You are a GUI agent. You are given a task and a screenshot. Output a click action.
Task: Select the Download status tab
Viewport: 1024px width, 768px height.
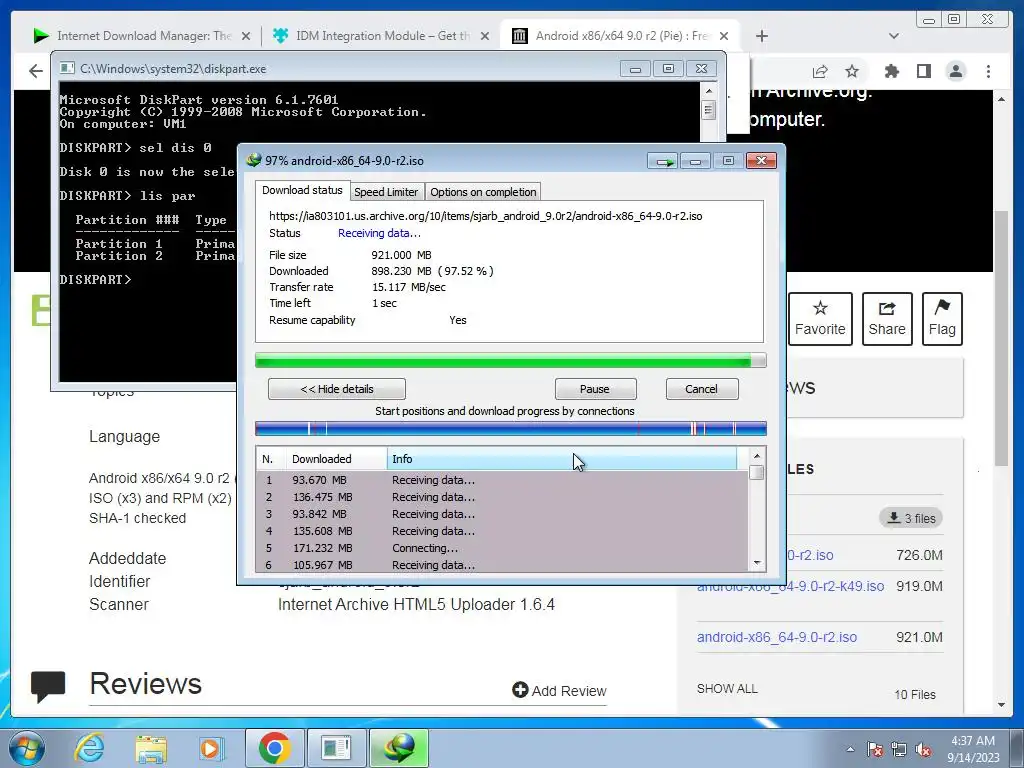tap(302, 190)
